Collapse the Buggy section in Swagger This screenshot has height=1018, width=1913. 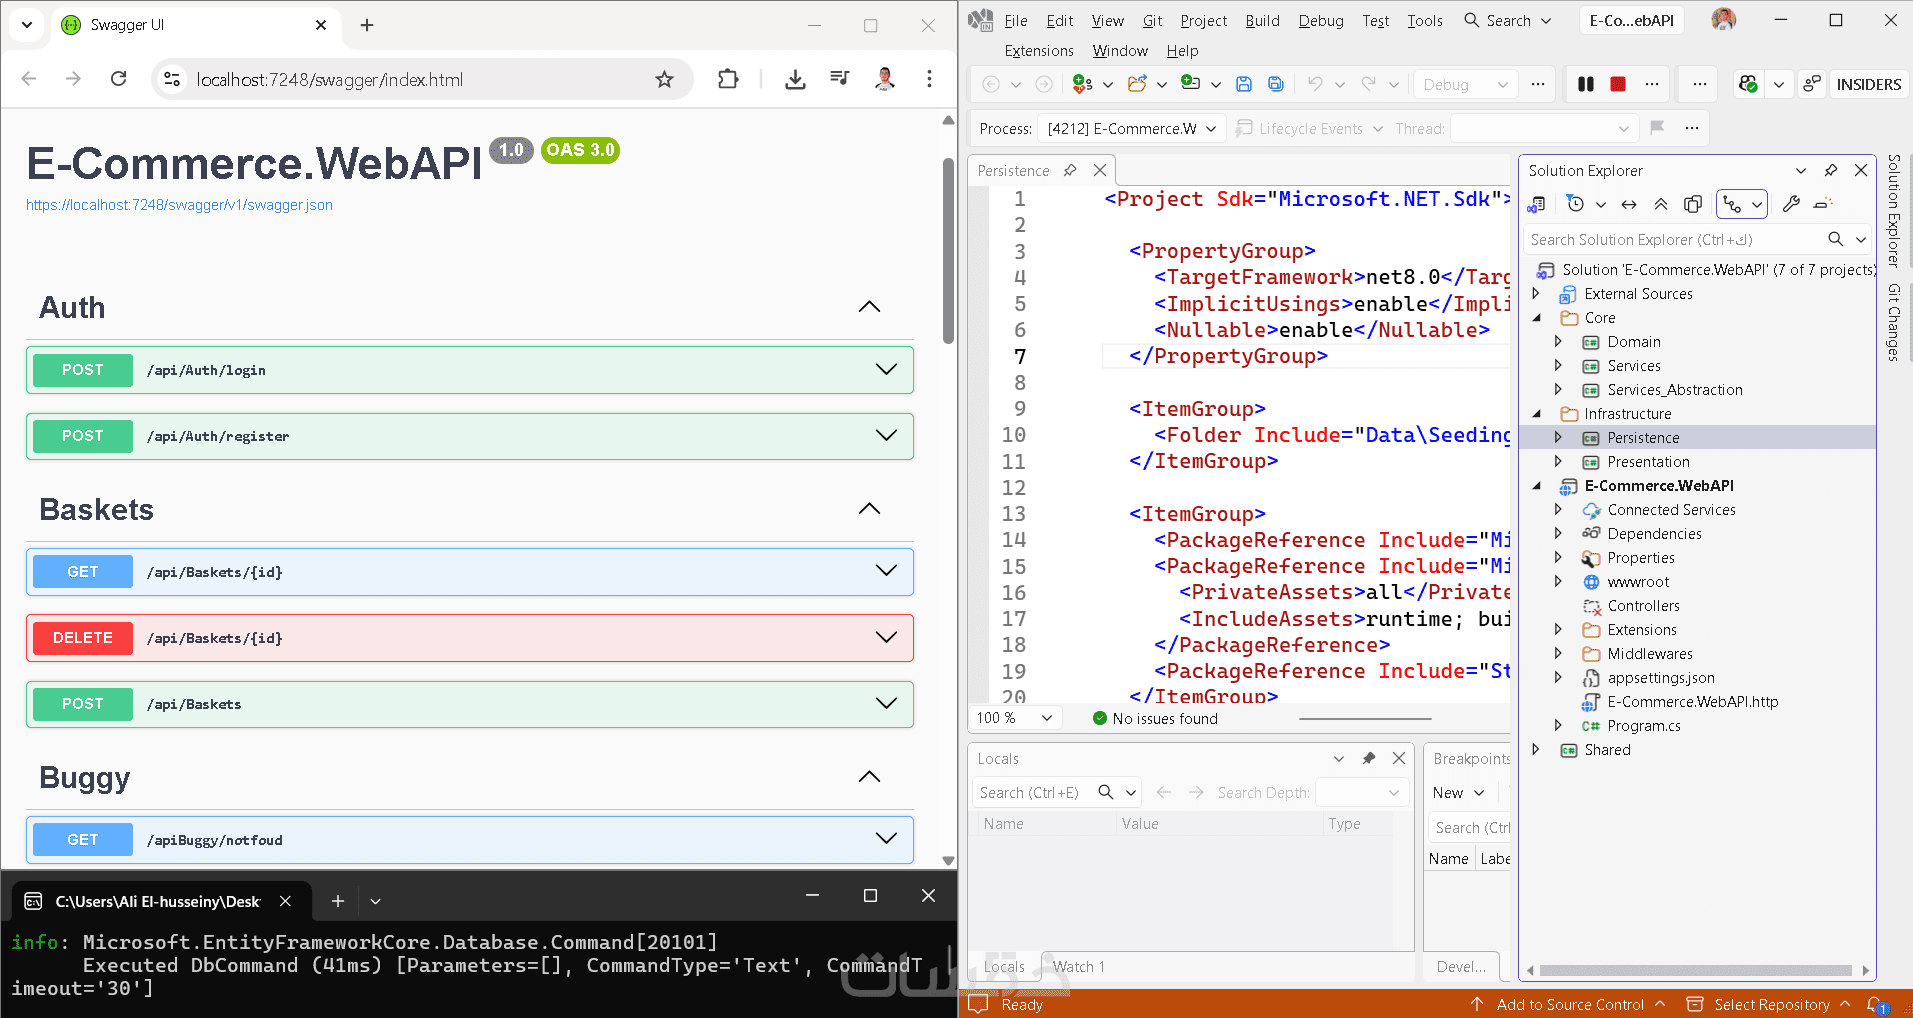[869, 777]
